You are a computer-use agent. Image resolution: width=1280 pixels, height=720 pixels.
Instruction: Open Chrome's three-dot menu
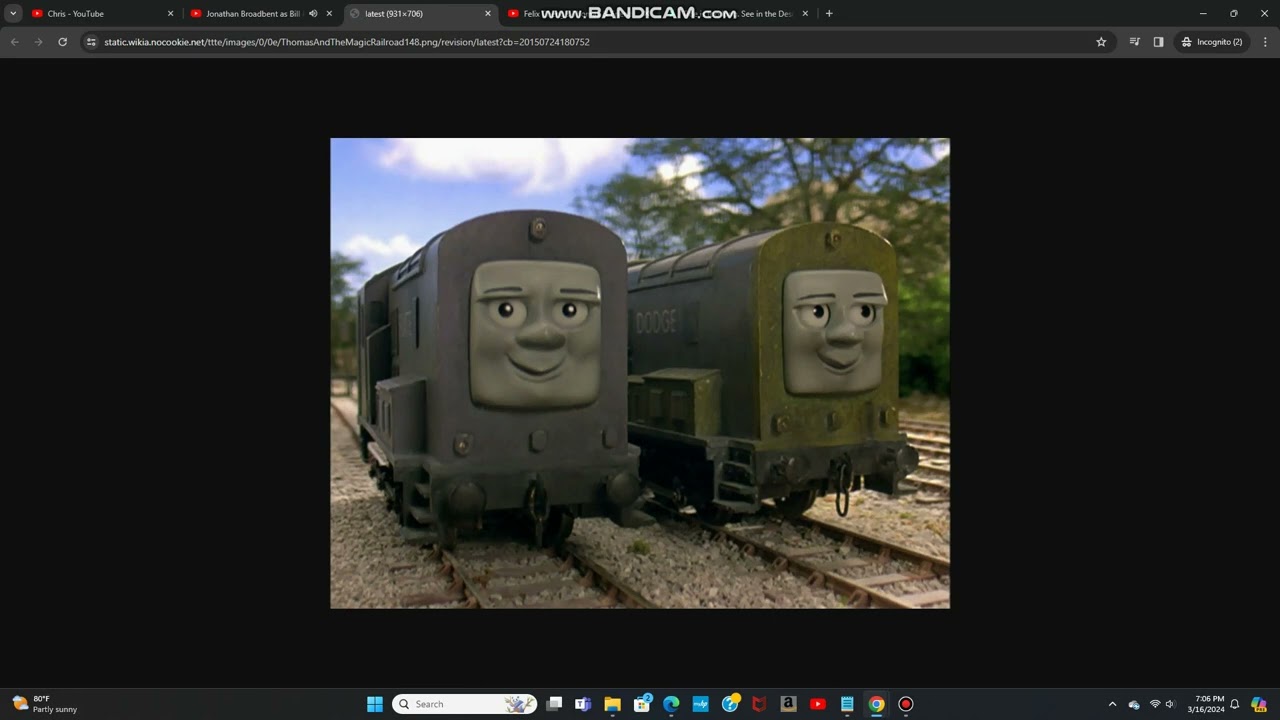[x=1265, y=42]
